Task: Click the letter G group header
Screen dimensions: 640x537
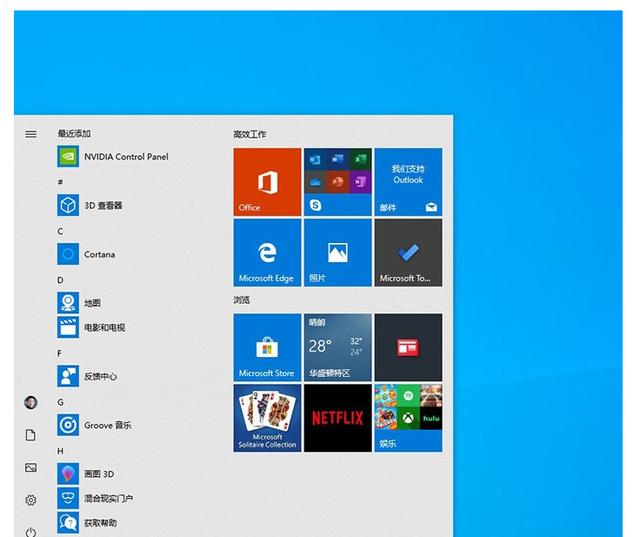Action: (x=61, y=402)
